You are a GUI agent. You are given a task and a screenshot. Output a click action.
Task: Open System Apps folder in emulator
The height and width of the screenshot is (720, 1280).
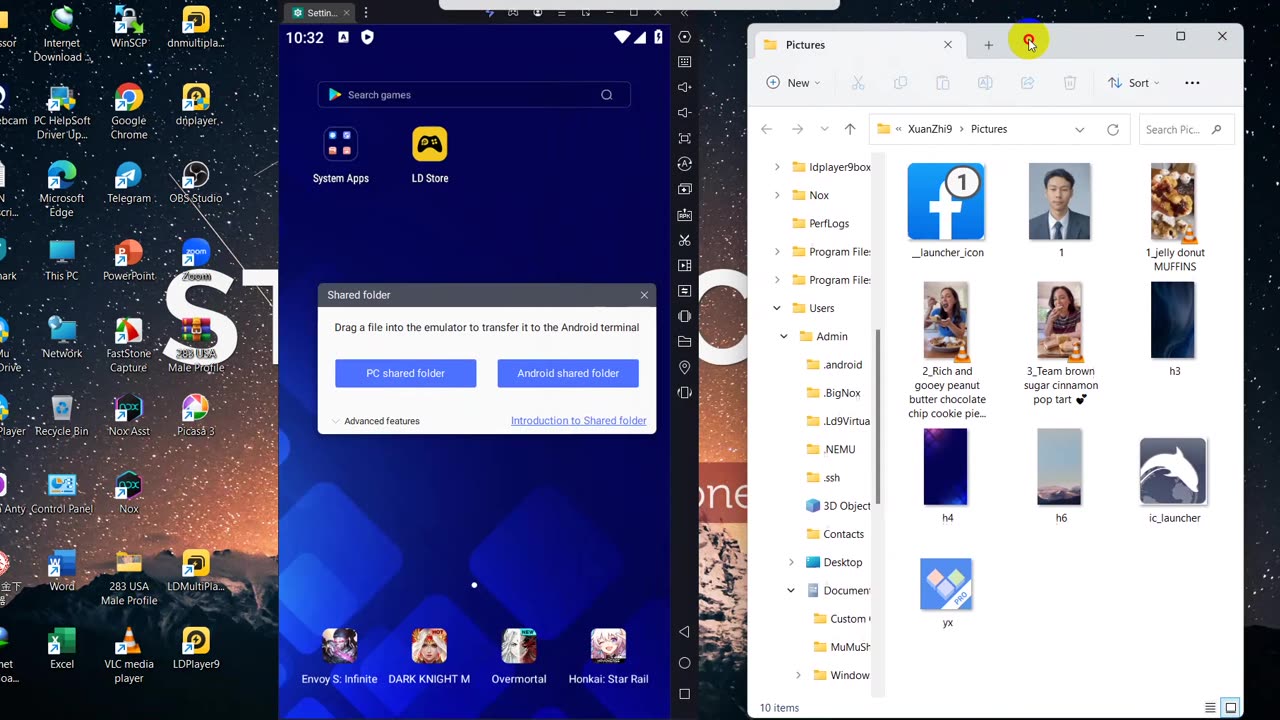click(341, 155)
